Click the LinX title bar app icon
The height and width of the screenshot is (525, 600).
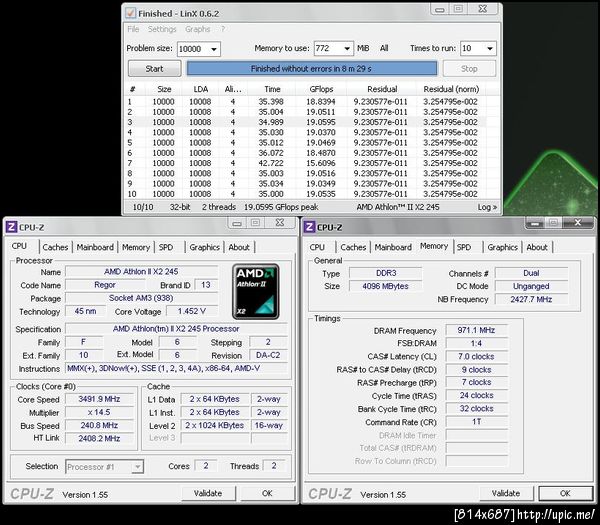pyautogui.click(x=130, y=13)
